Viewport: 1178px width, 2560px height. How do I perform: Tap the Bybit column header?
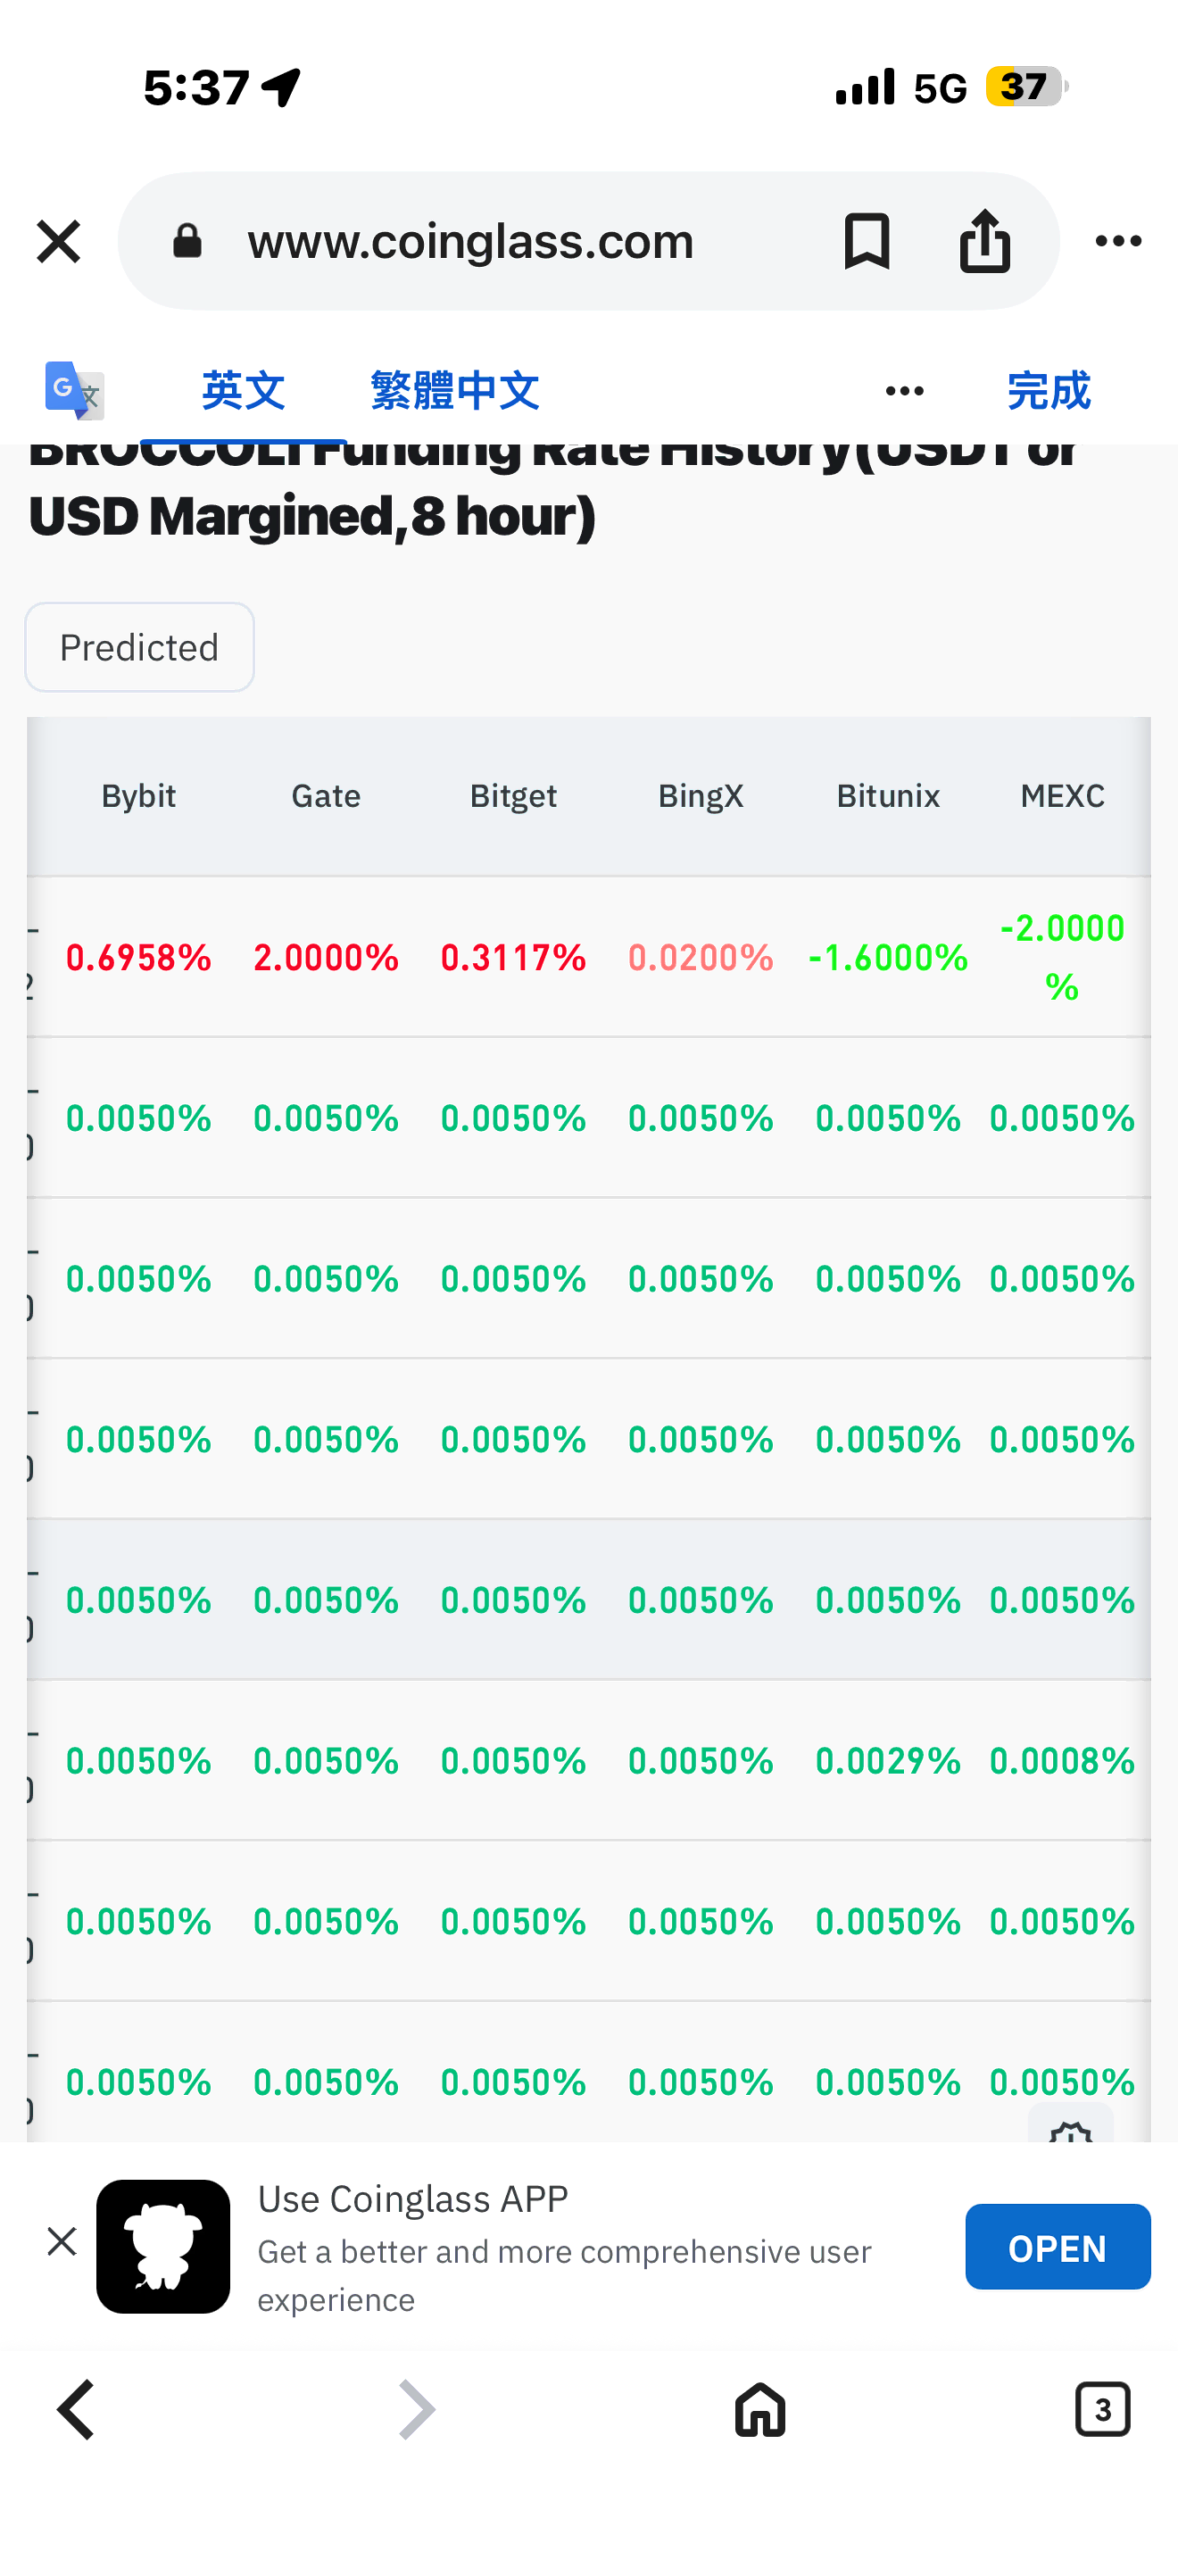click(139, 796)
